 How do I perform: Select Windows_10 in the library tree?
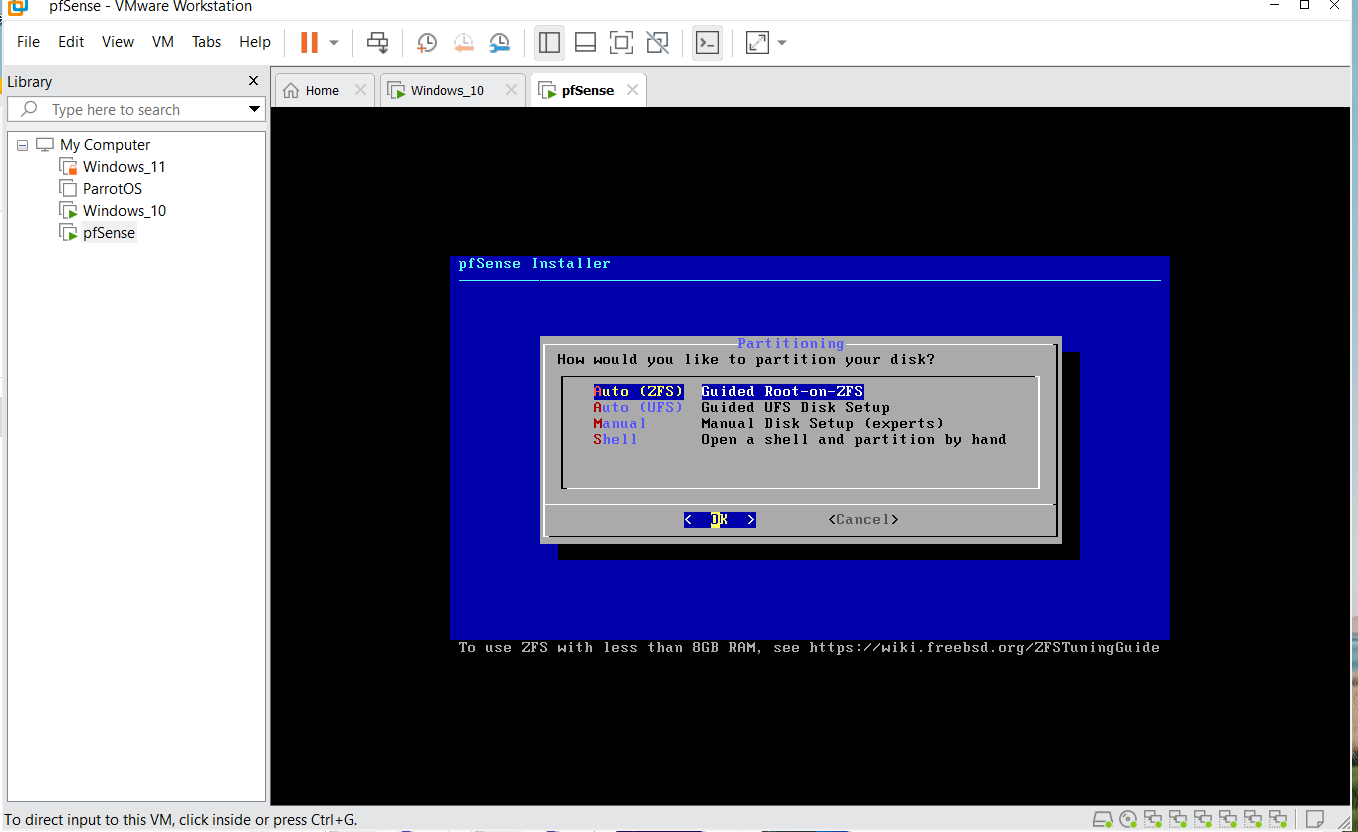[124, 211]
